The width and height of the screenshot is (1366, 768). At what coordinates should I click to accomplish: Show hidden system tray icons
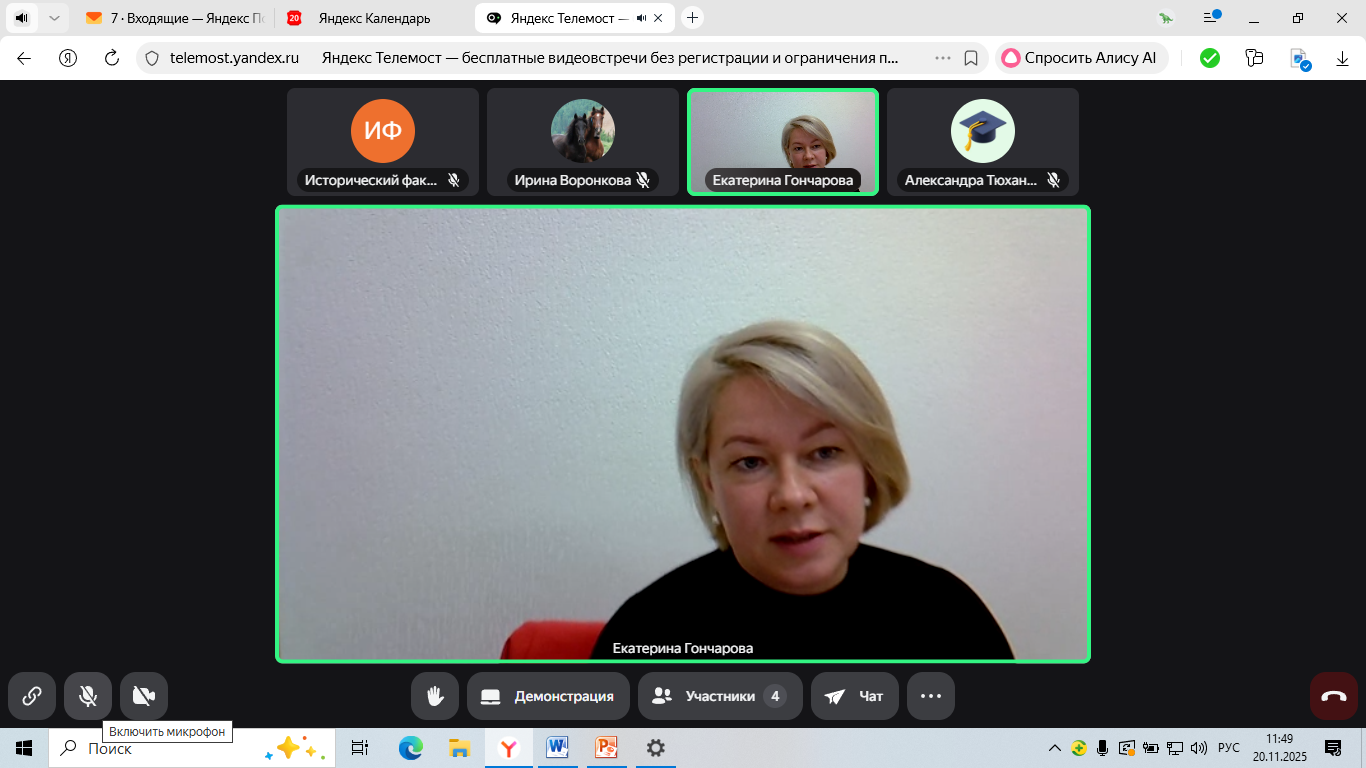(1054, 748)
